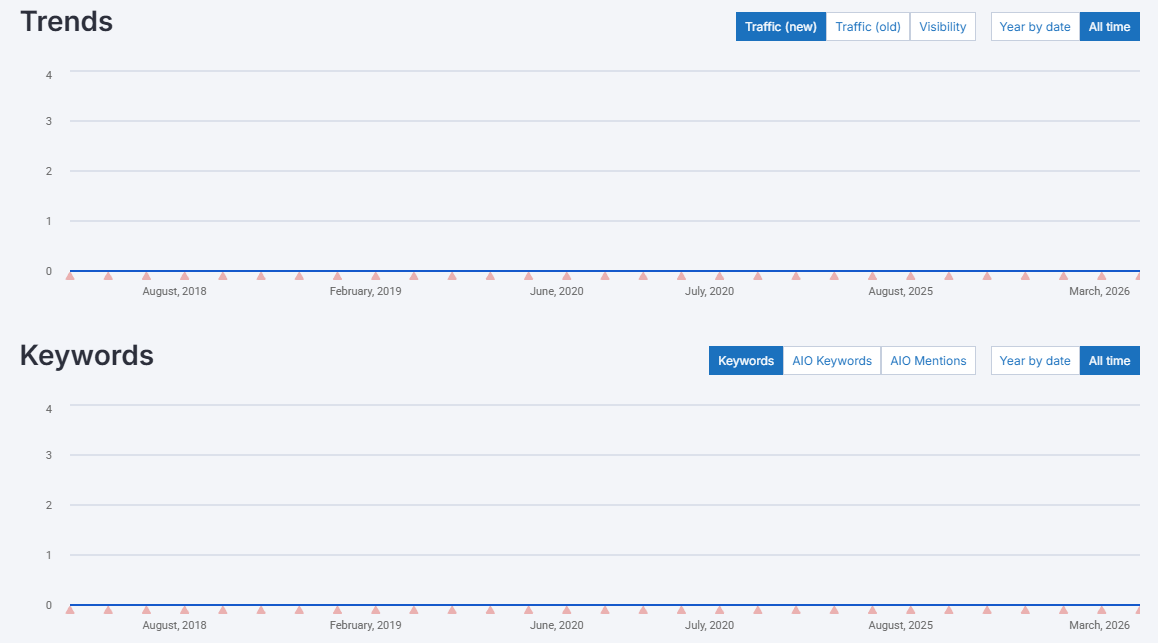1158x643 pixels.
Task: Choose Year by date for Keywords chart
Action: (1035, 361)
